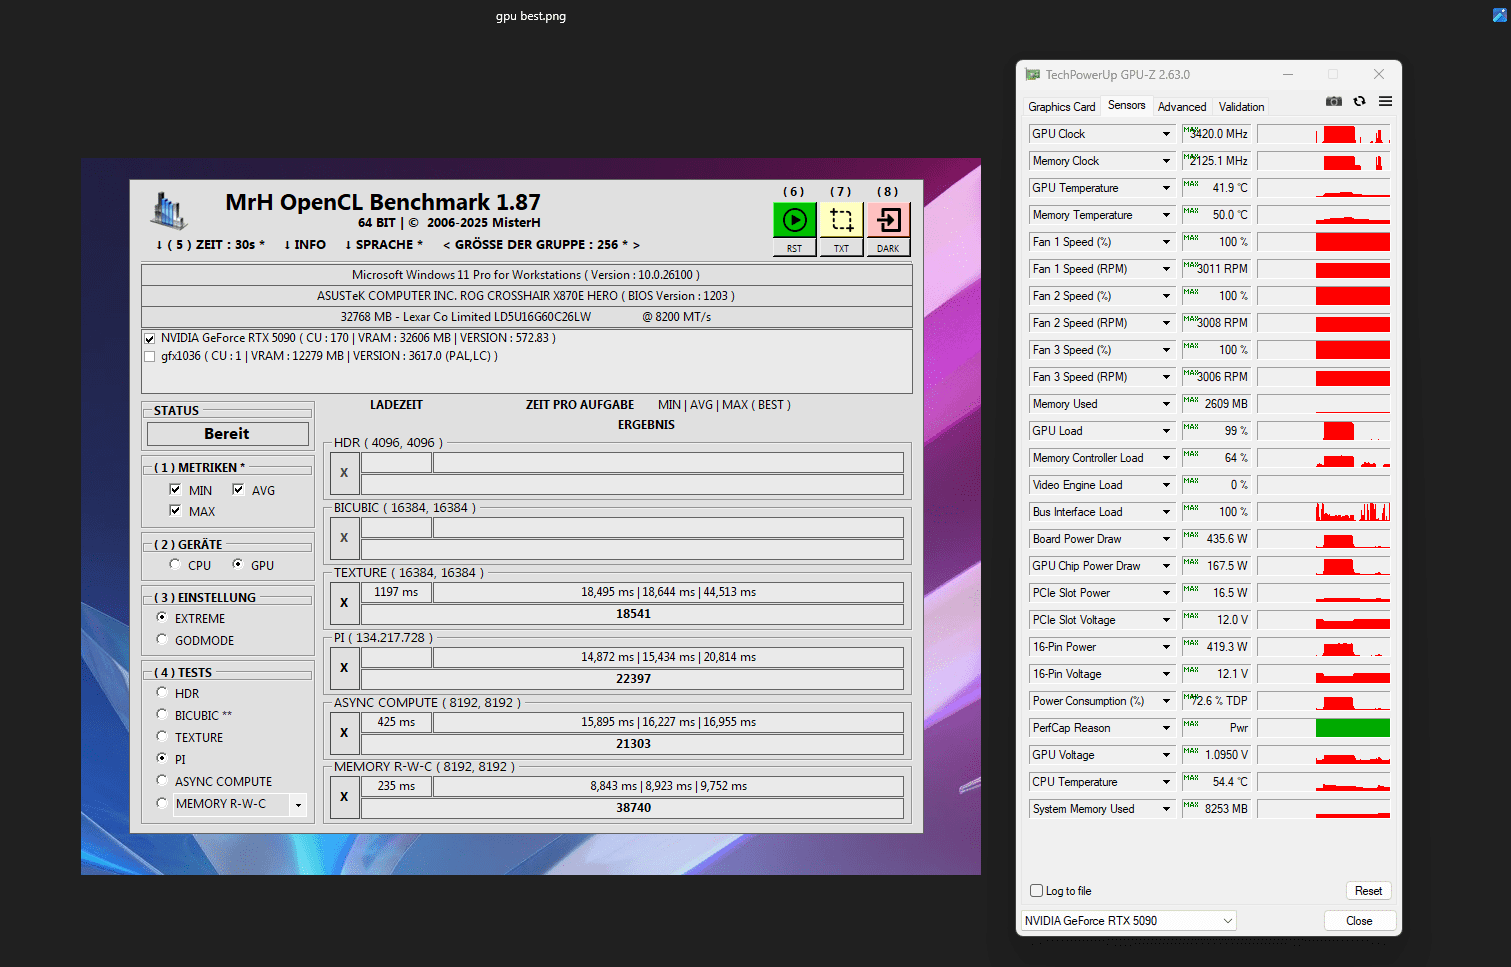This screenshot has height=967, width=1511.
Task: Enable Log to file checkbox in GPU-Z
Action: tap(1037, 891)
